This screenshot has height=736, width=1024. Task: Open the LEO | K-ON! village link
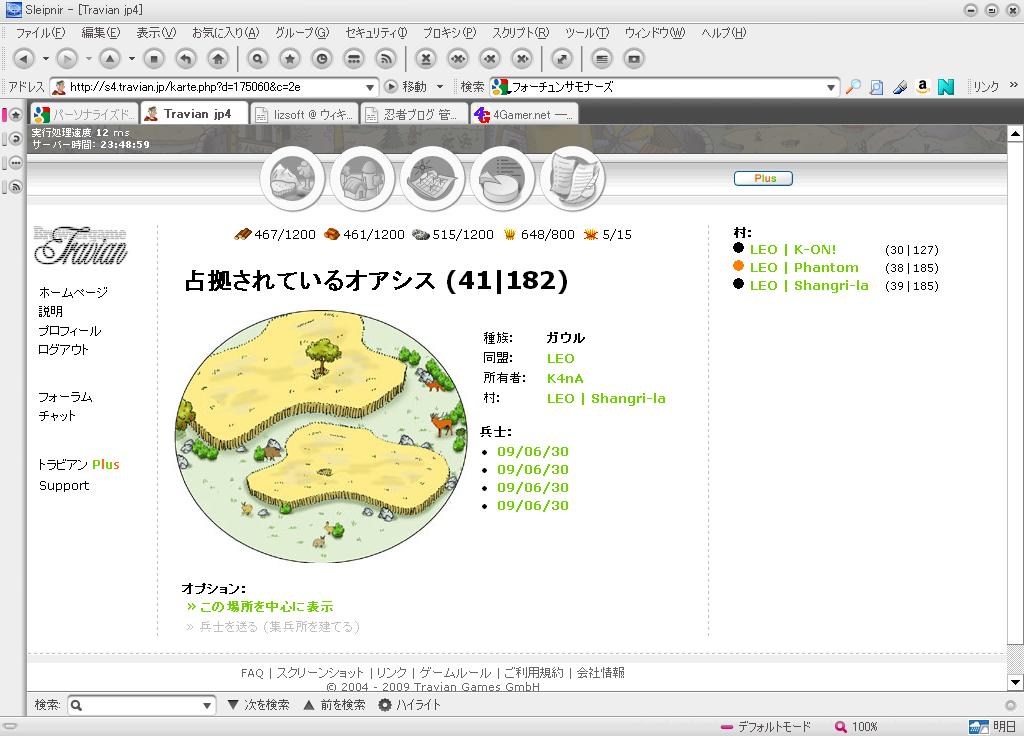(793, 249)
